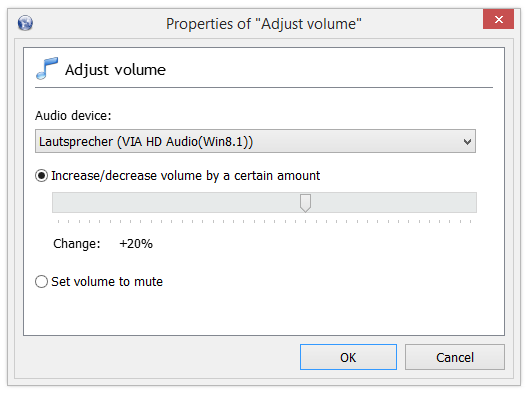Select the Increase/decrease volume radio circle

click(41, 176)
